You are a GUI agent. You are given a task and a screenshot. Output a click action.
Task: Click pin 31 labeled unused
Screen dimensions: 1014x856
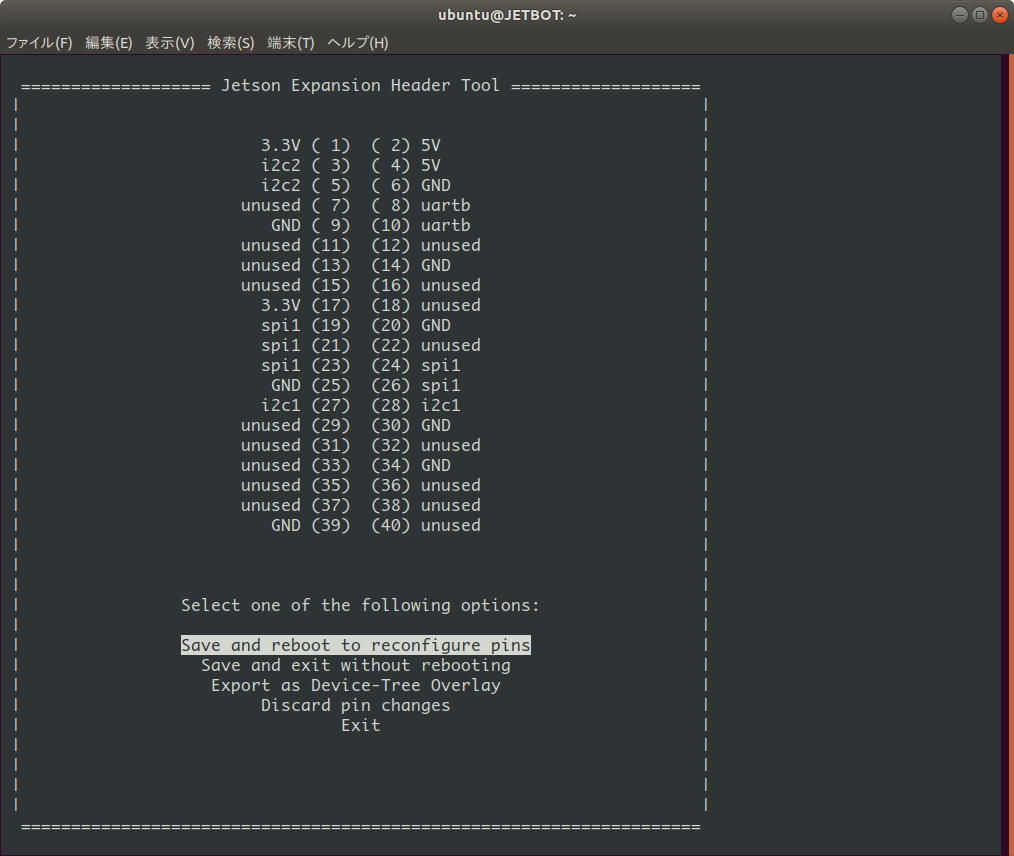pos(296,446)
